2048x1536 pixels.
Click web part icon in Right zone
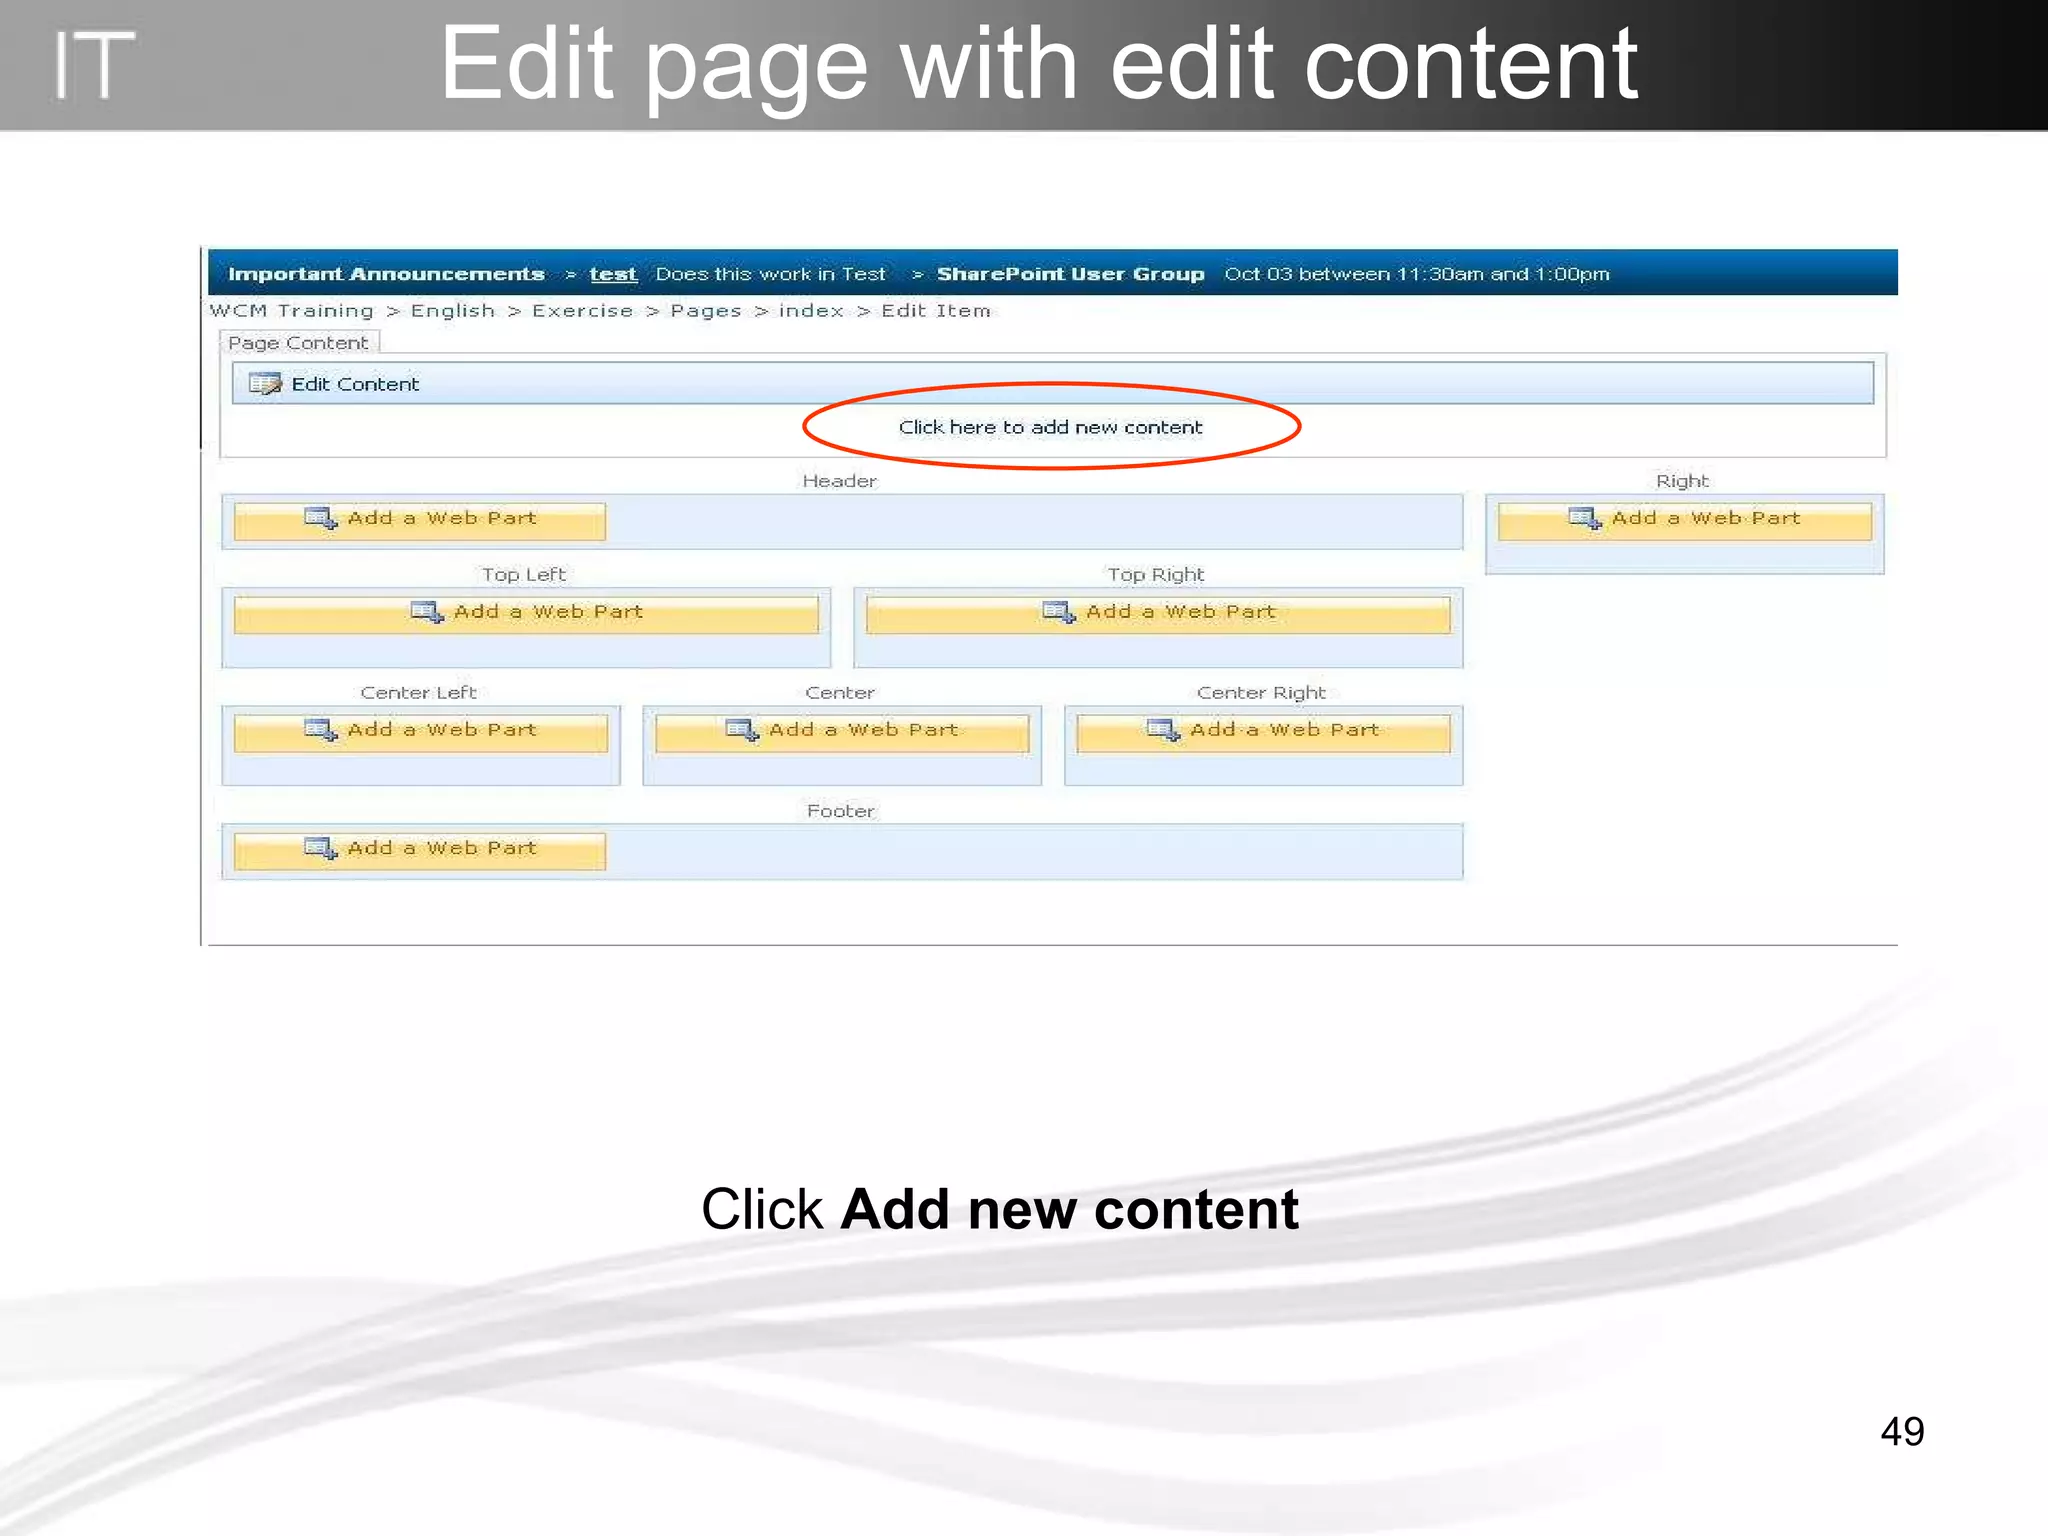coord(1585,518)
